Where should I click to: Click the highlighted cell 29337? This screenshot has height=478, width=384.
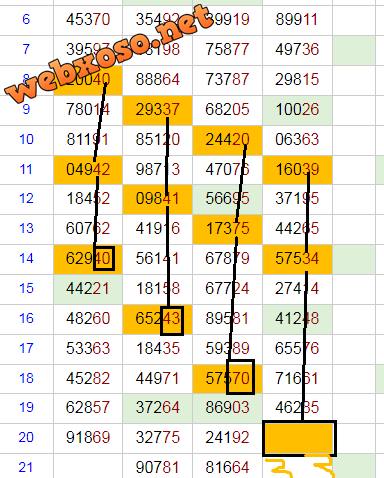pyautogui.click(x=158, y=109)
